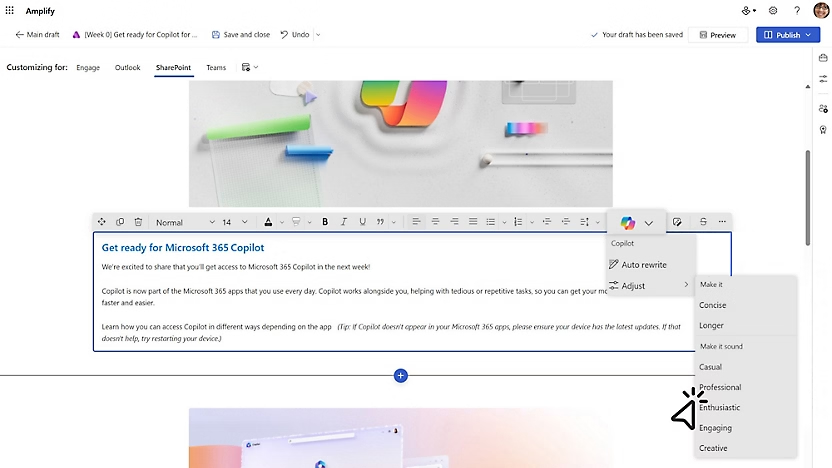Click the move web part icon
This screenshot has height=468, width=832.
pos(102,222)
